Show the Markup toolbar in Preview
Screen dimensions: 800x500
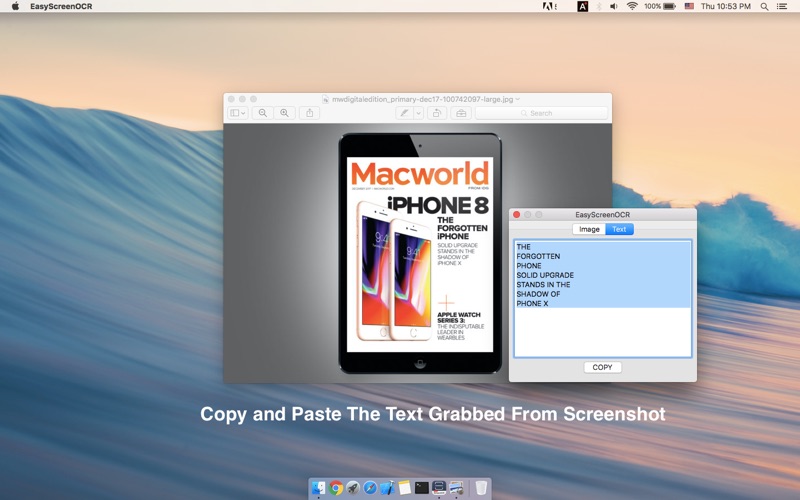[461, 113]
